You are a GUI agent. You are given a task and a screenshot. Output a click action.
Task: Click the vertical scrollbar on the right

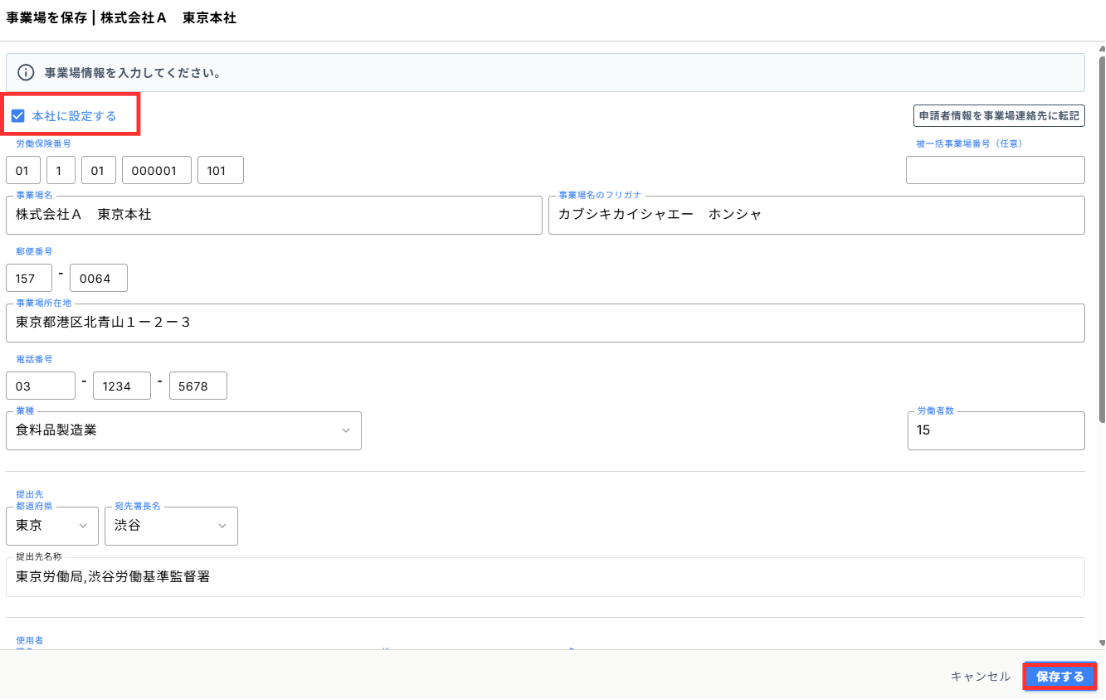1101,250
